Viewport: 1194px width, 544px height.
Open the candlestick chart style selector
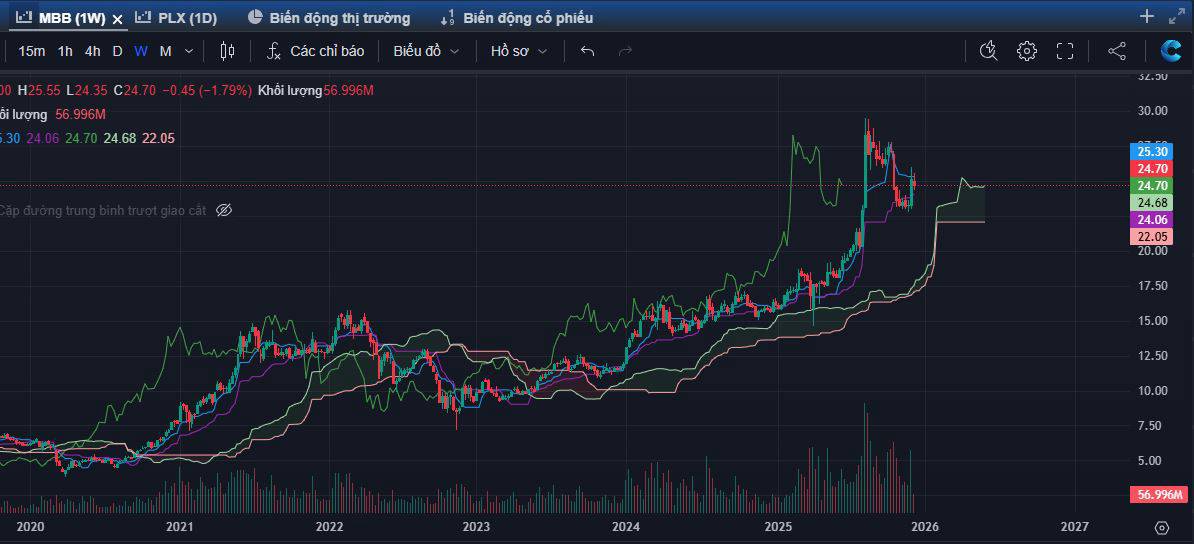[x=227, y=51]
